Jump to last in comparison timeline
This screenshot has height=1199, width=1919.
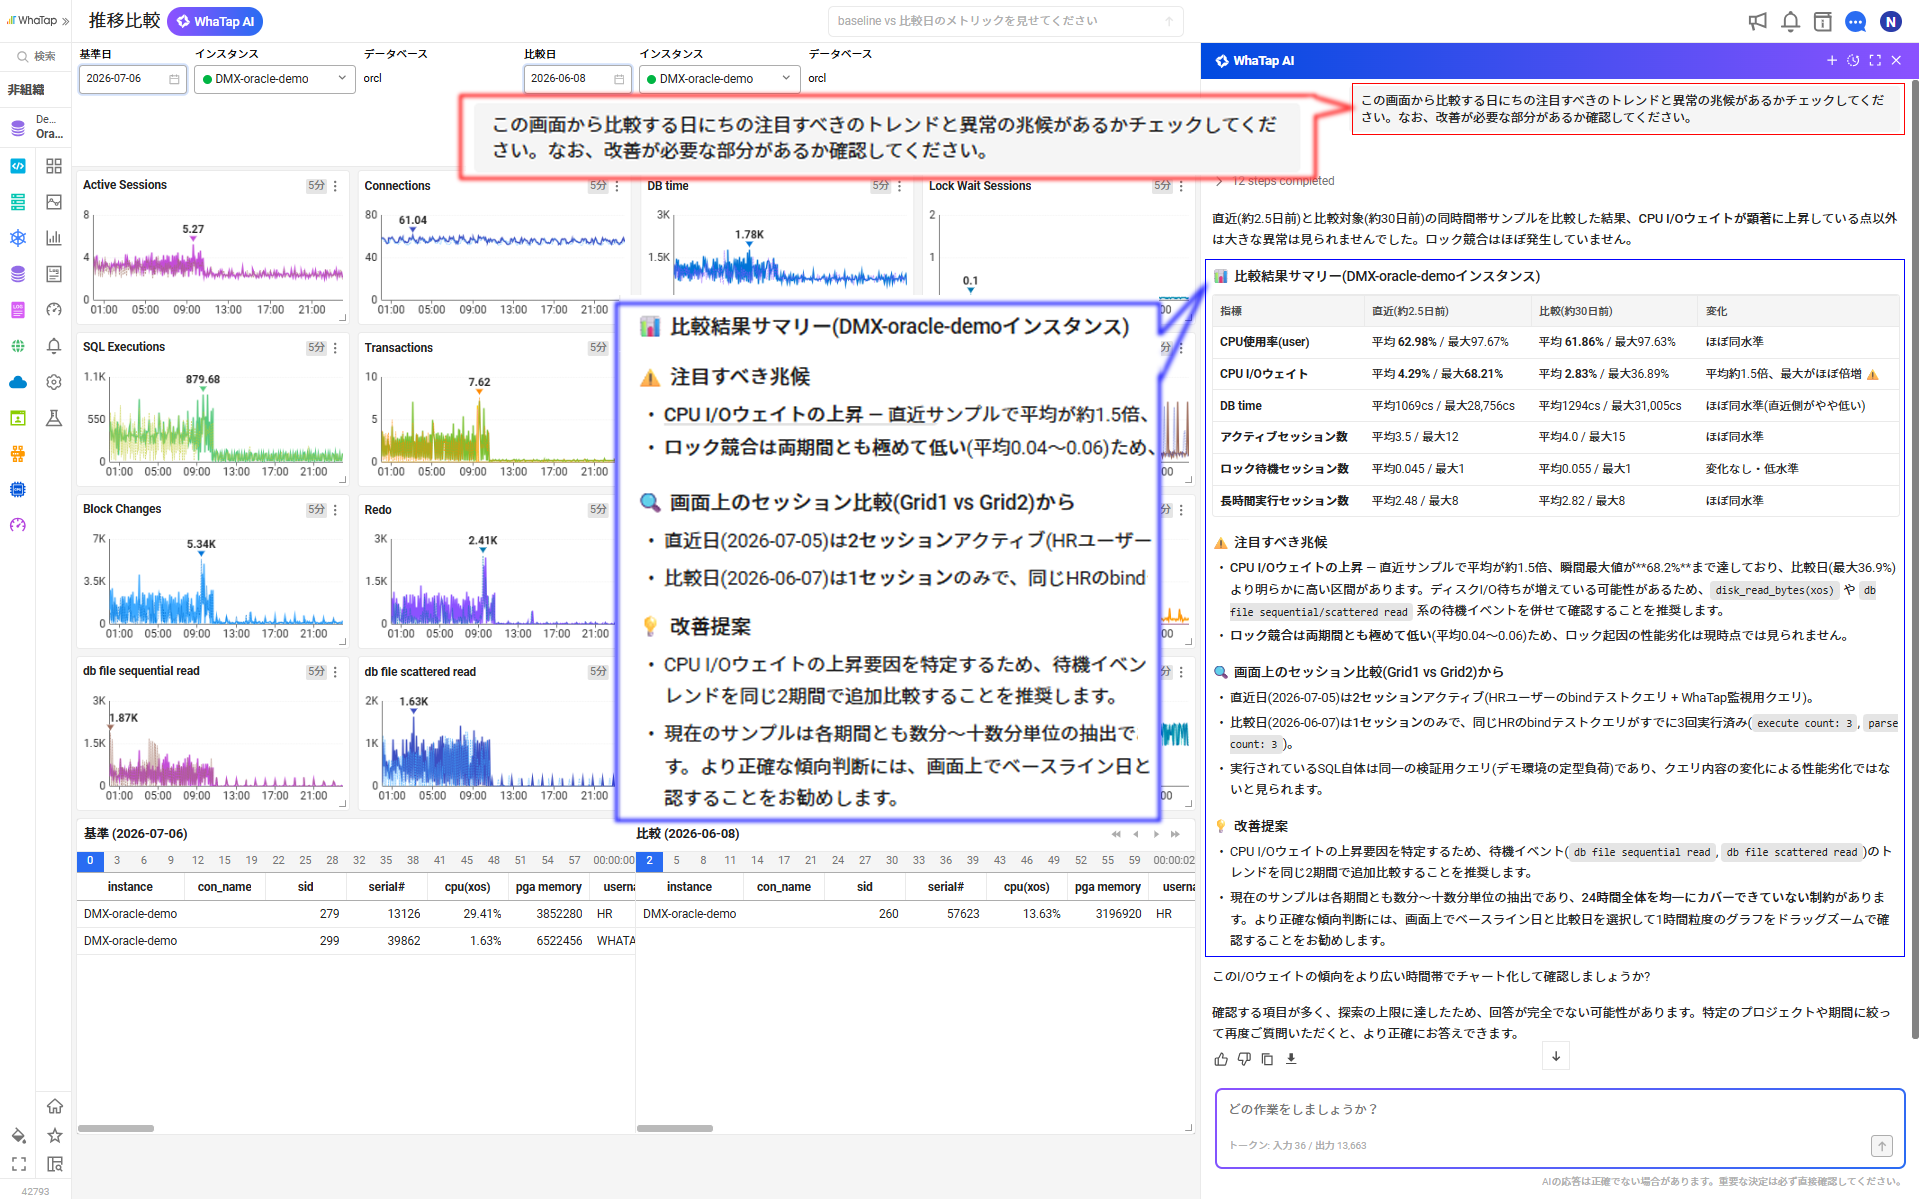point(1176,834)
